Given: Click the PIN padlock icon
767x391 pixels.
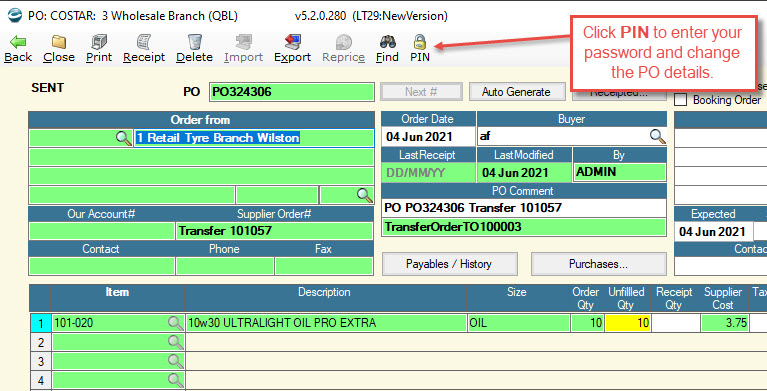Looking at the screenshot, I should tap(420, 42).
